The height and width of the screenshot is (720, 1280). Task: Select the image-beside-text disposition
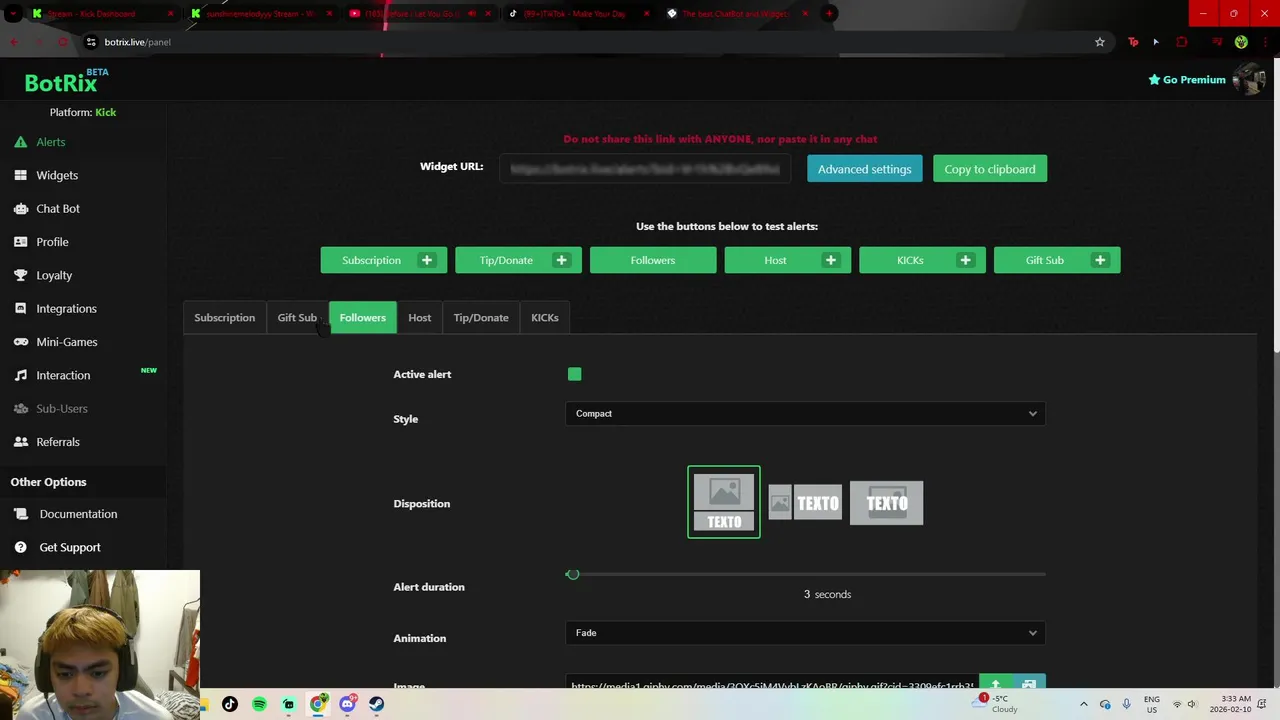pyautogui.click(x=805, y=502)
